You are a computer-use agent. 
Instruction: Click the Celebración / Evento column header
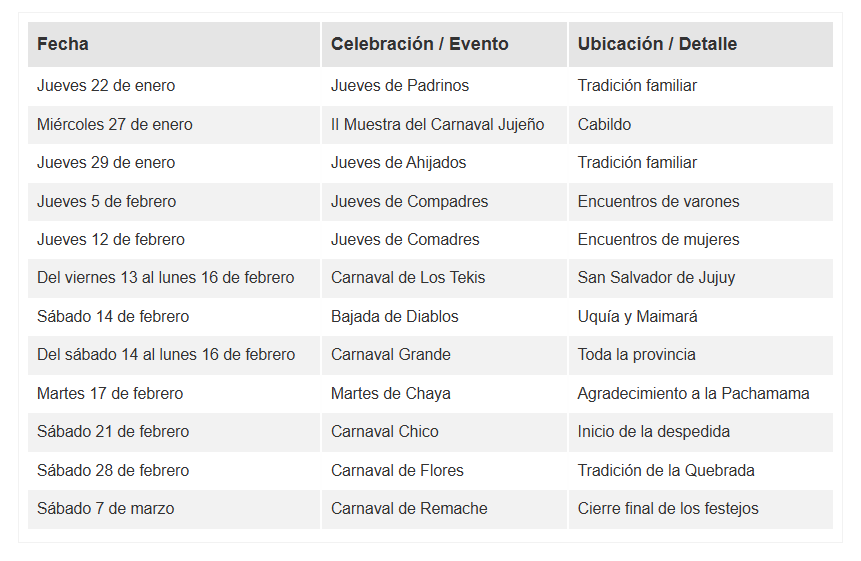pyautogui.click(x=419, y=44)
